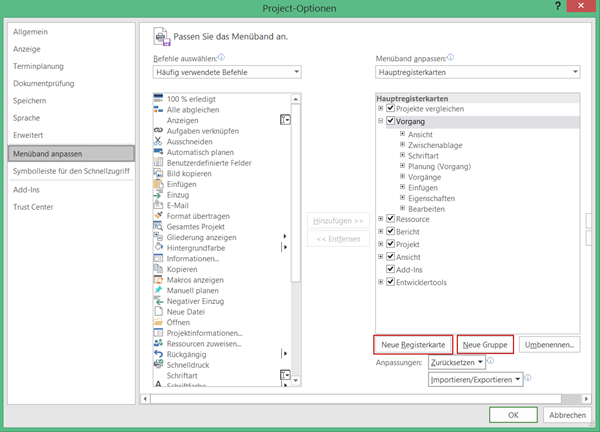Select the Hintergrundfarbe paint bucket icon
Screen dimensions: 600x432
coord(158,248)
